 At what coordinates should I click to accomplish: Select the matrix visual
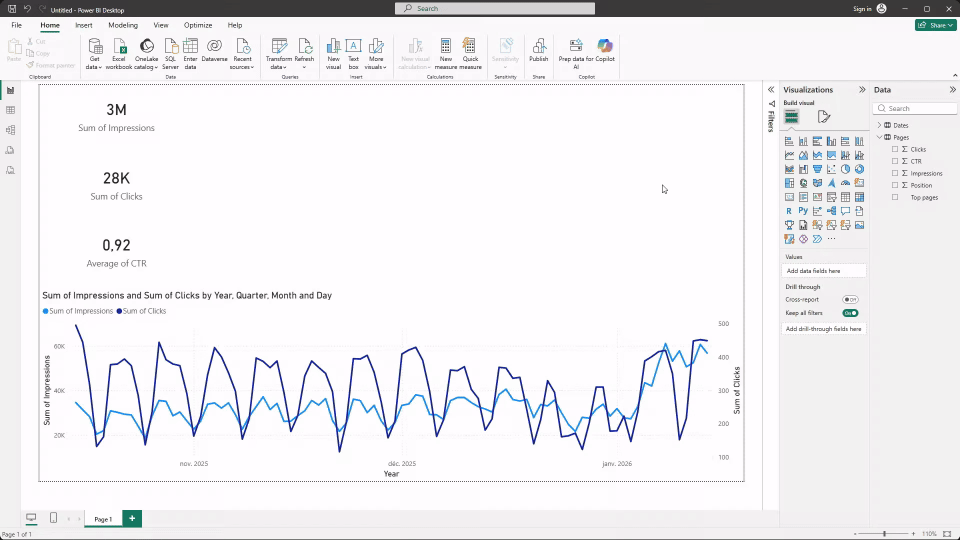pos(860,197)
